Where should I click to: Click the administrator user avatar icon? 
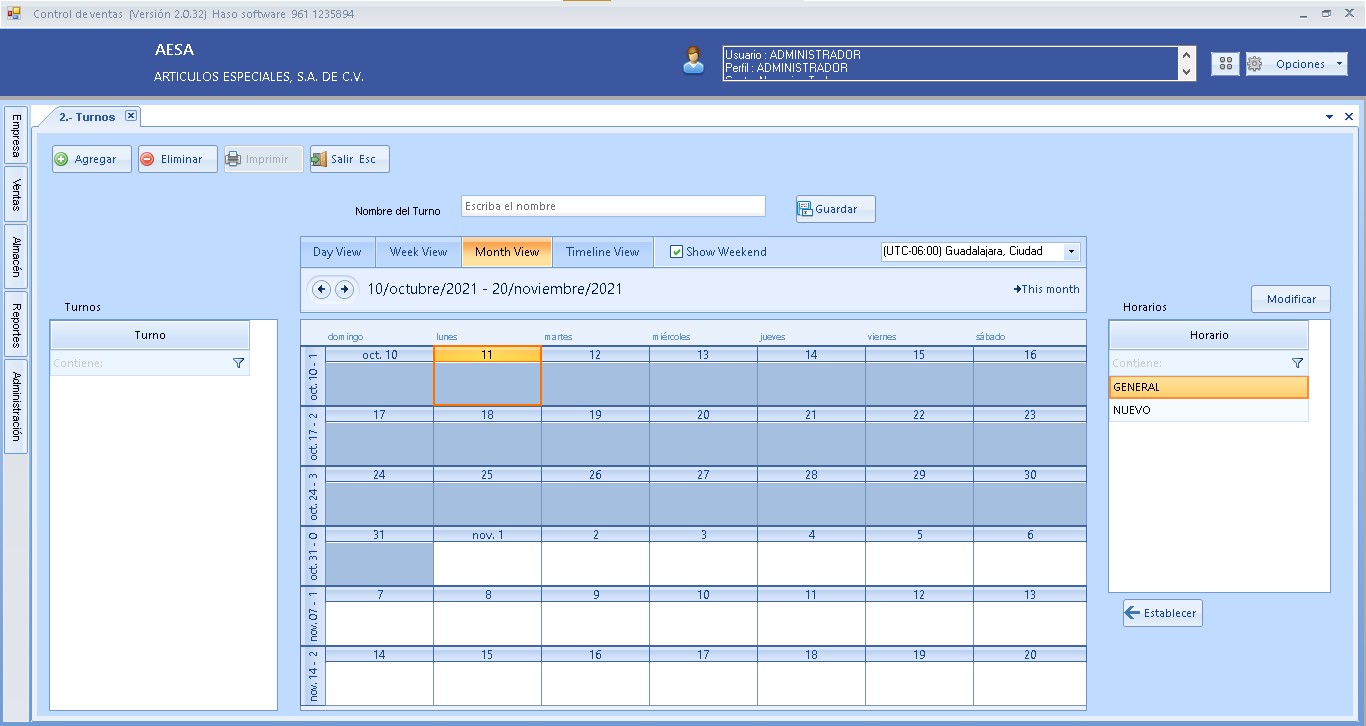[x=693, y=60]
